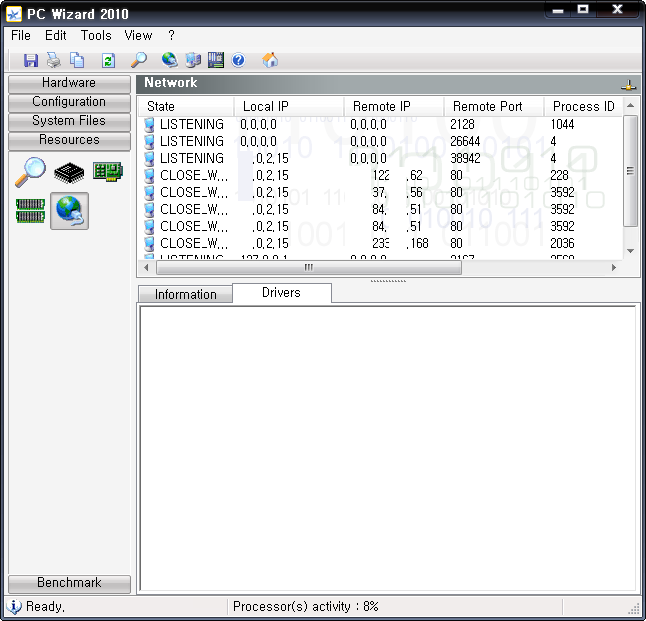Click Process ID 1044 cell
The height and width of the screenshot is (621, 646).
[x=562, y=124]
